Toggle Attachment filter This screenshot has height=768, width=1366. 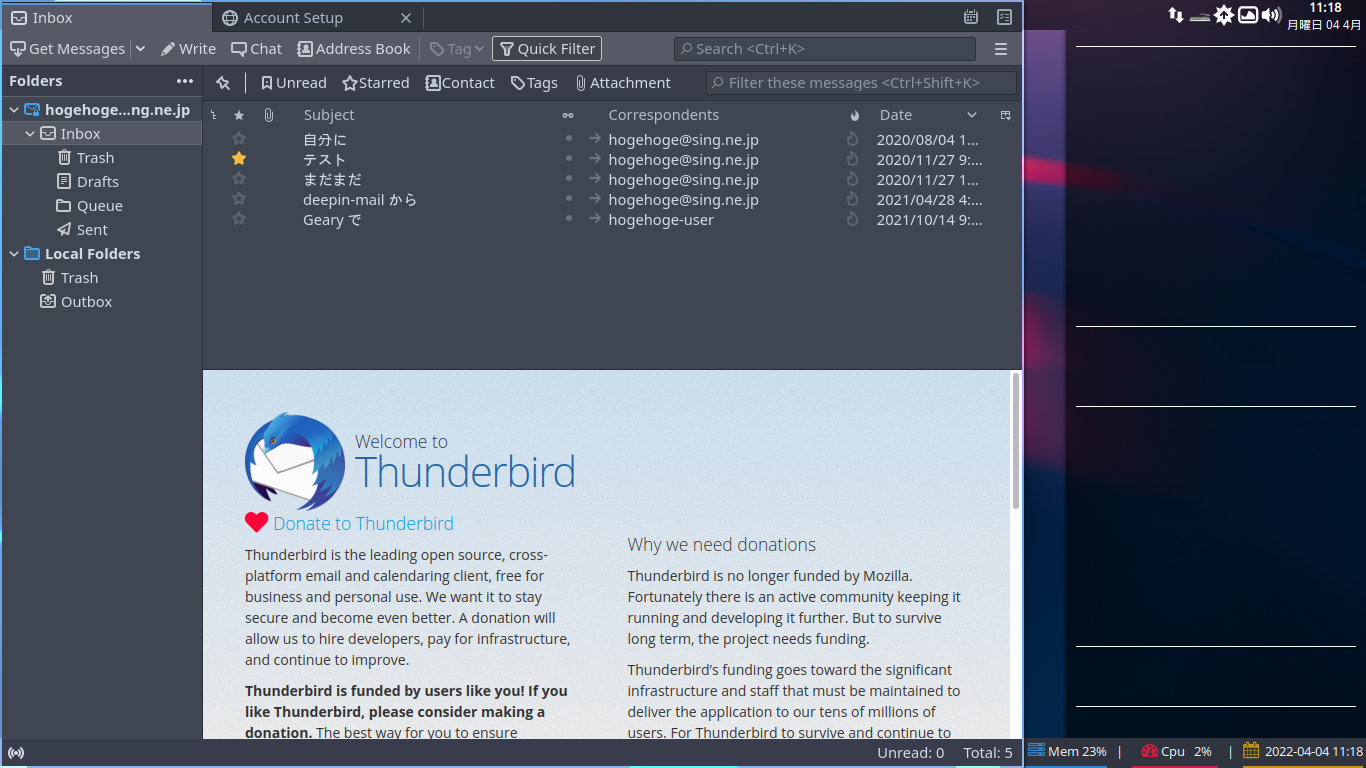click(623, 83)
